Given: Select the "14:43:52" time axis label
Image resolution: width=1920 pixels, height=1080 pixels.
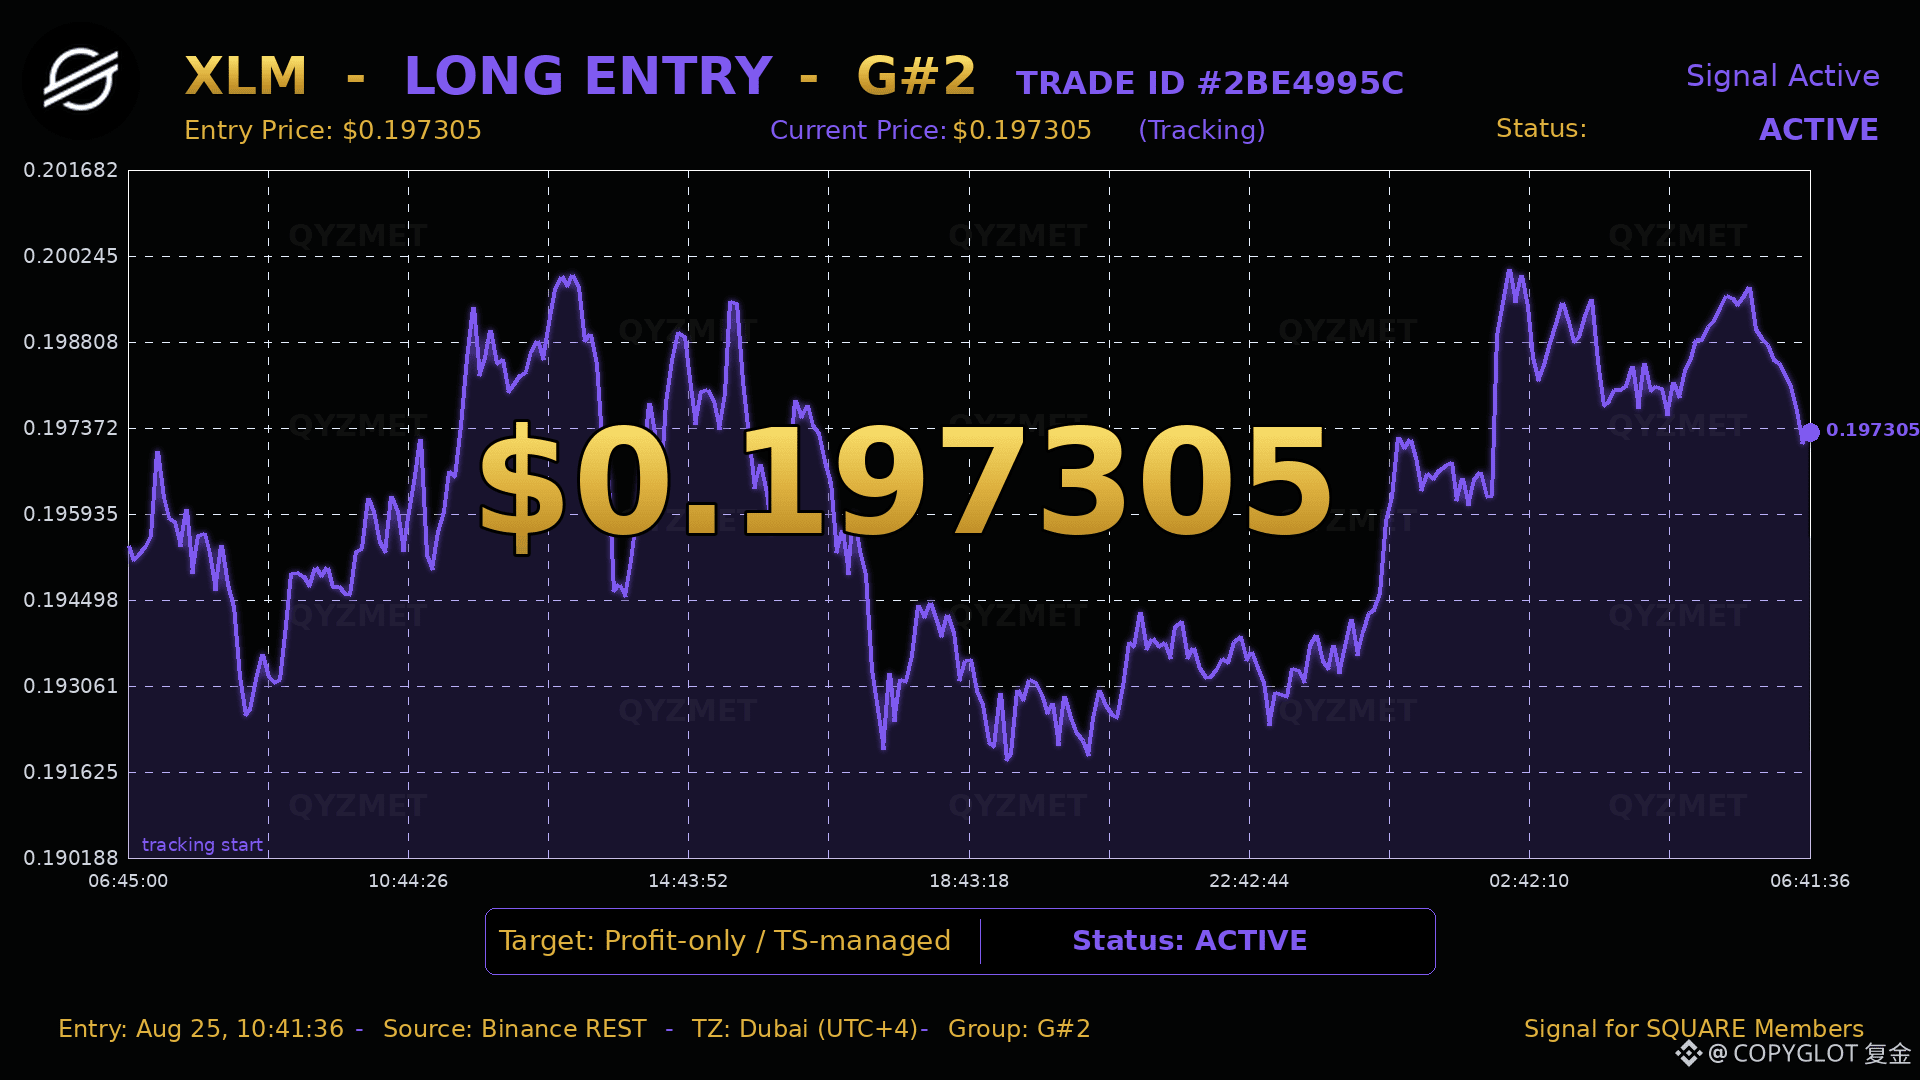Looking at the screenshot, I should coord(688,881).
